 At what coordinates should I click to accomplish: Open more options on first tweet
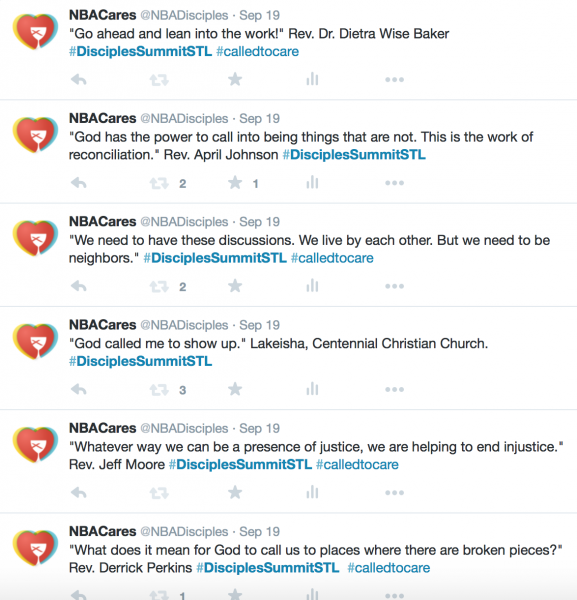pos(394,80)
